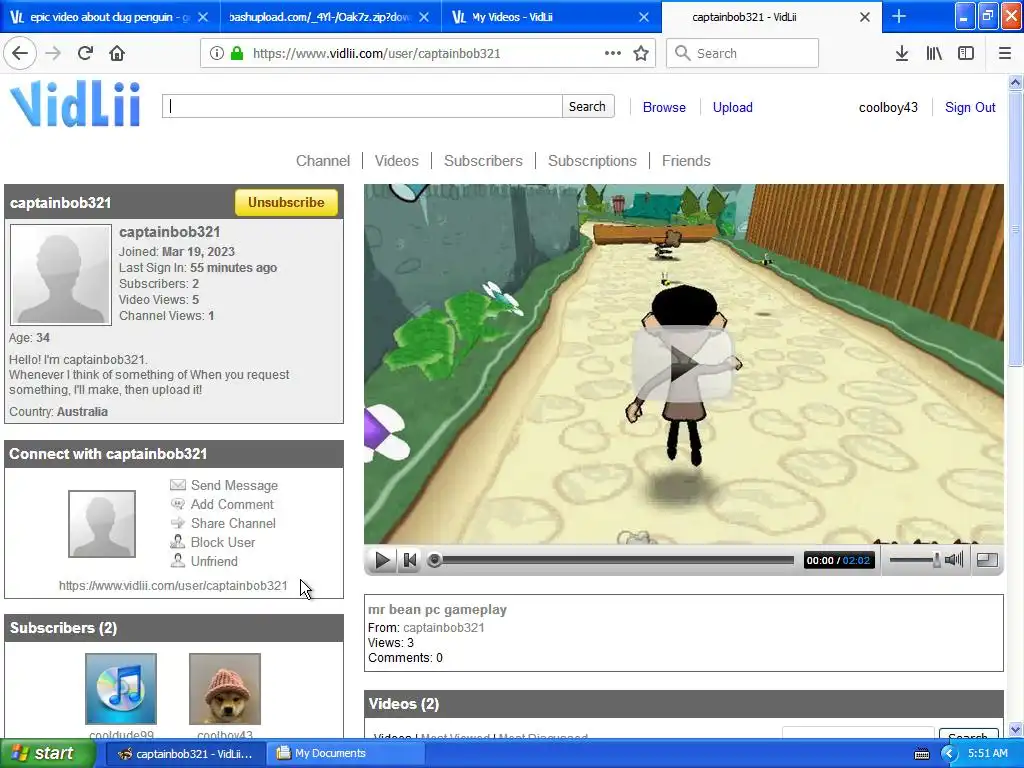Screen dimensions: 1024x768
Task: Click captainbob321 link after From:
Action: pyautogui.click(x=443, y=628)
